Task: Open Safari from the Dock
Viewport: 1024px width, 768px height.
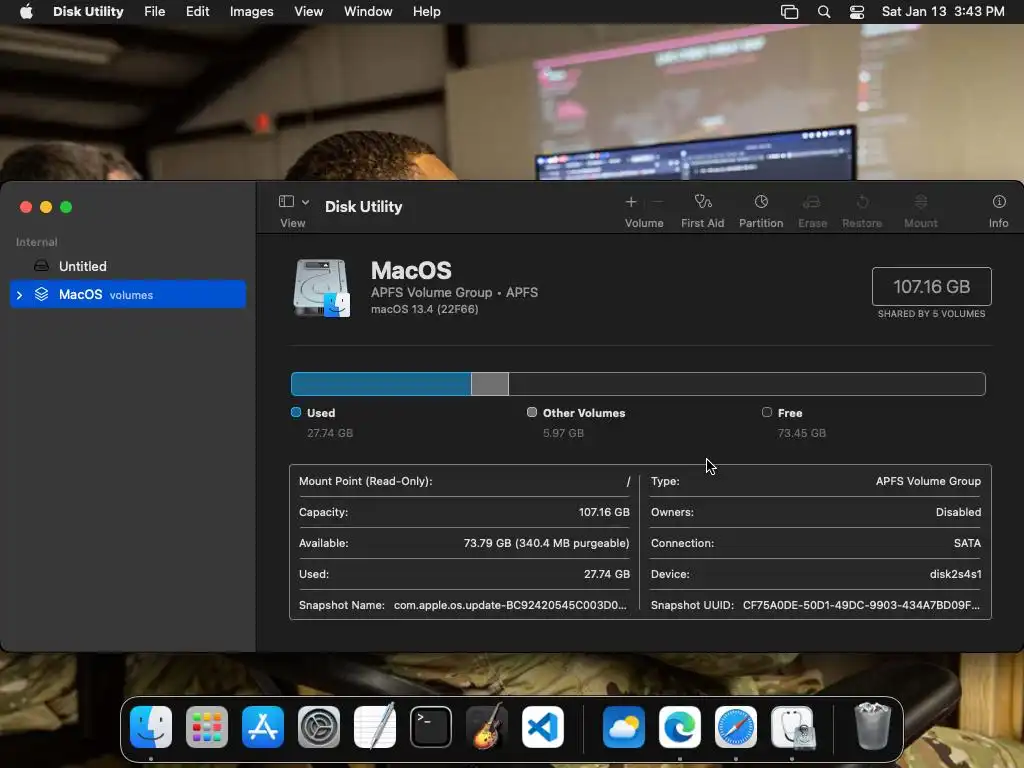Action: [735, 727]
